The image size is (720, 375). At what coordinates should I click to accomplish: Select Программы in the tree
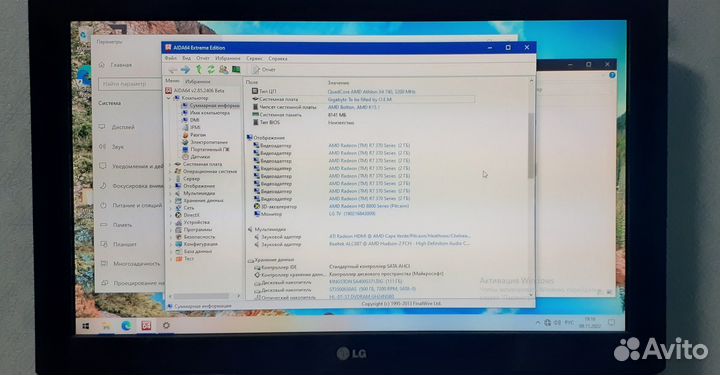pos(198,229)
